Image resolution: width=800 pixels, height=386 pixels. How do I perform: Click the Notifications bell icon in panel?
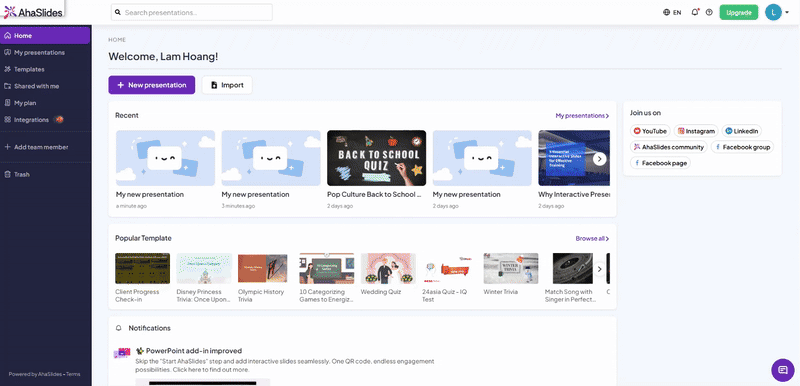click(x=119, y=328)
